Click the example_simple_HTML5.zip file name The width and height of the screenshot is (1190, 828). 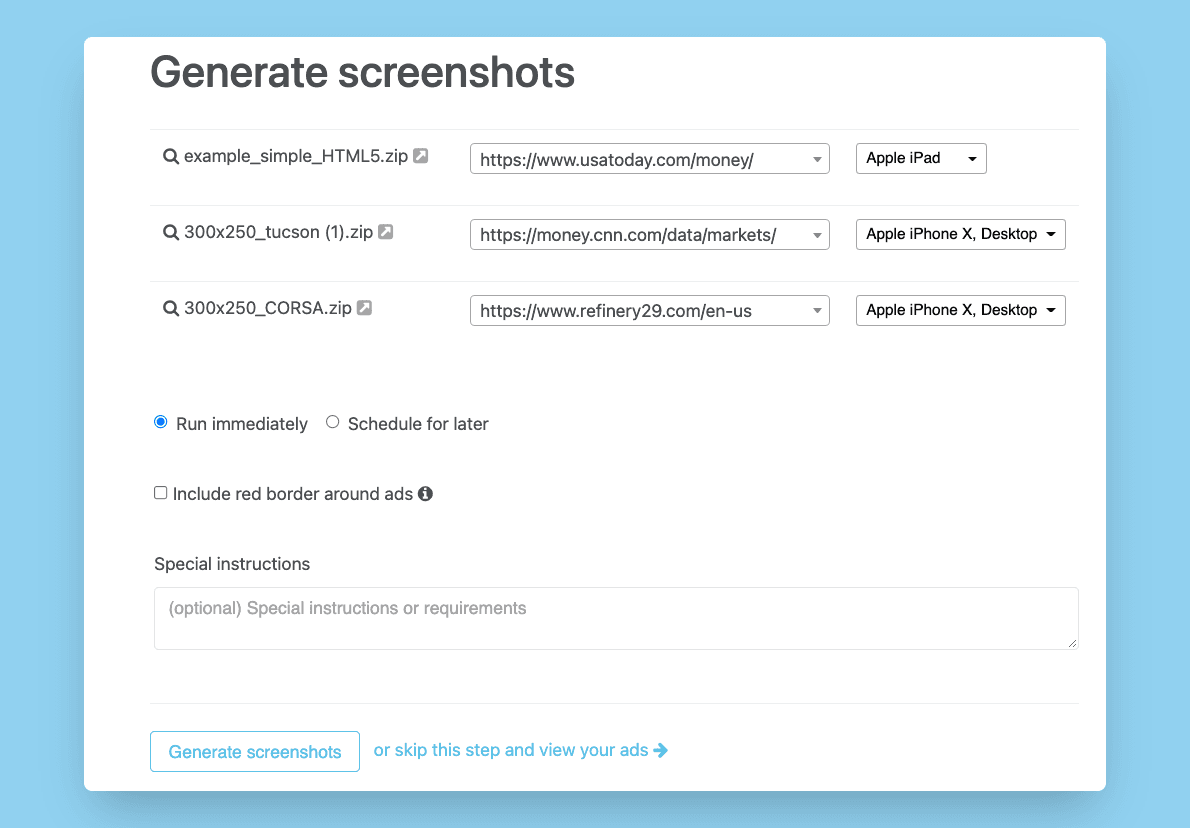coord(296,156)
